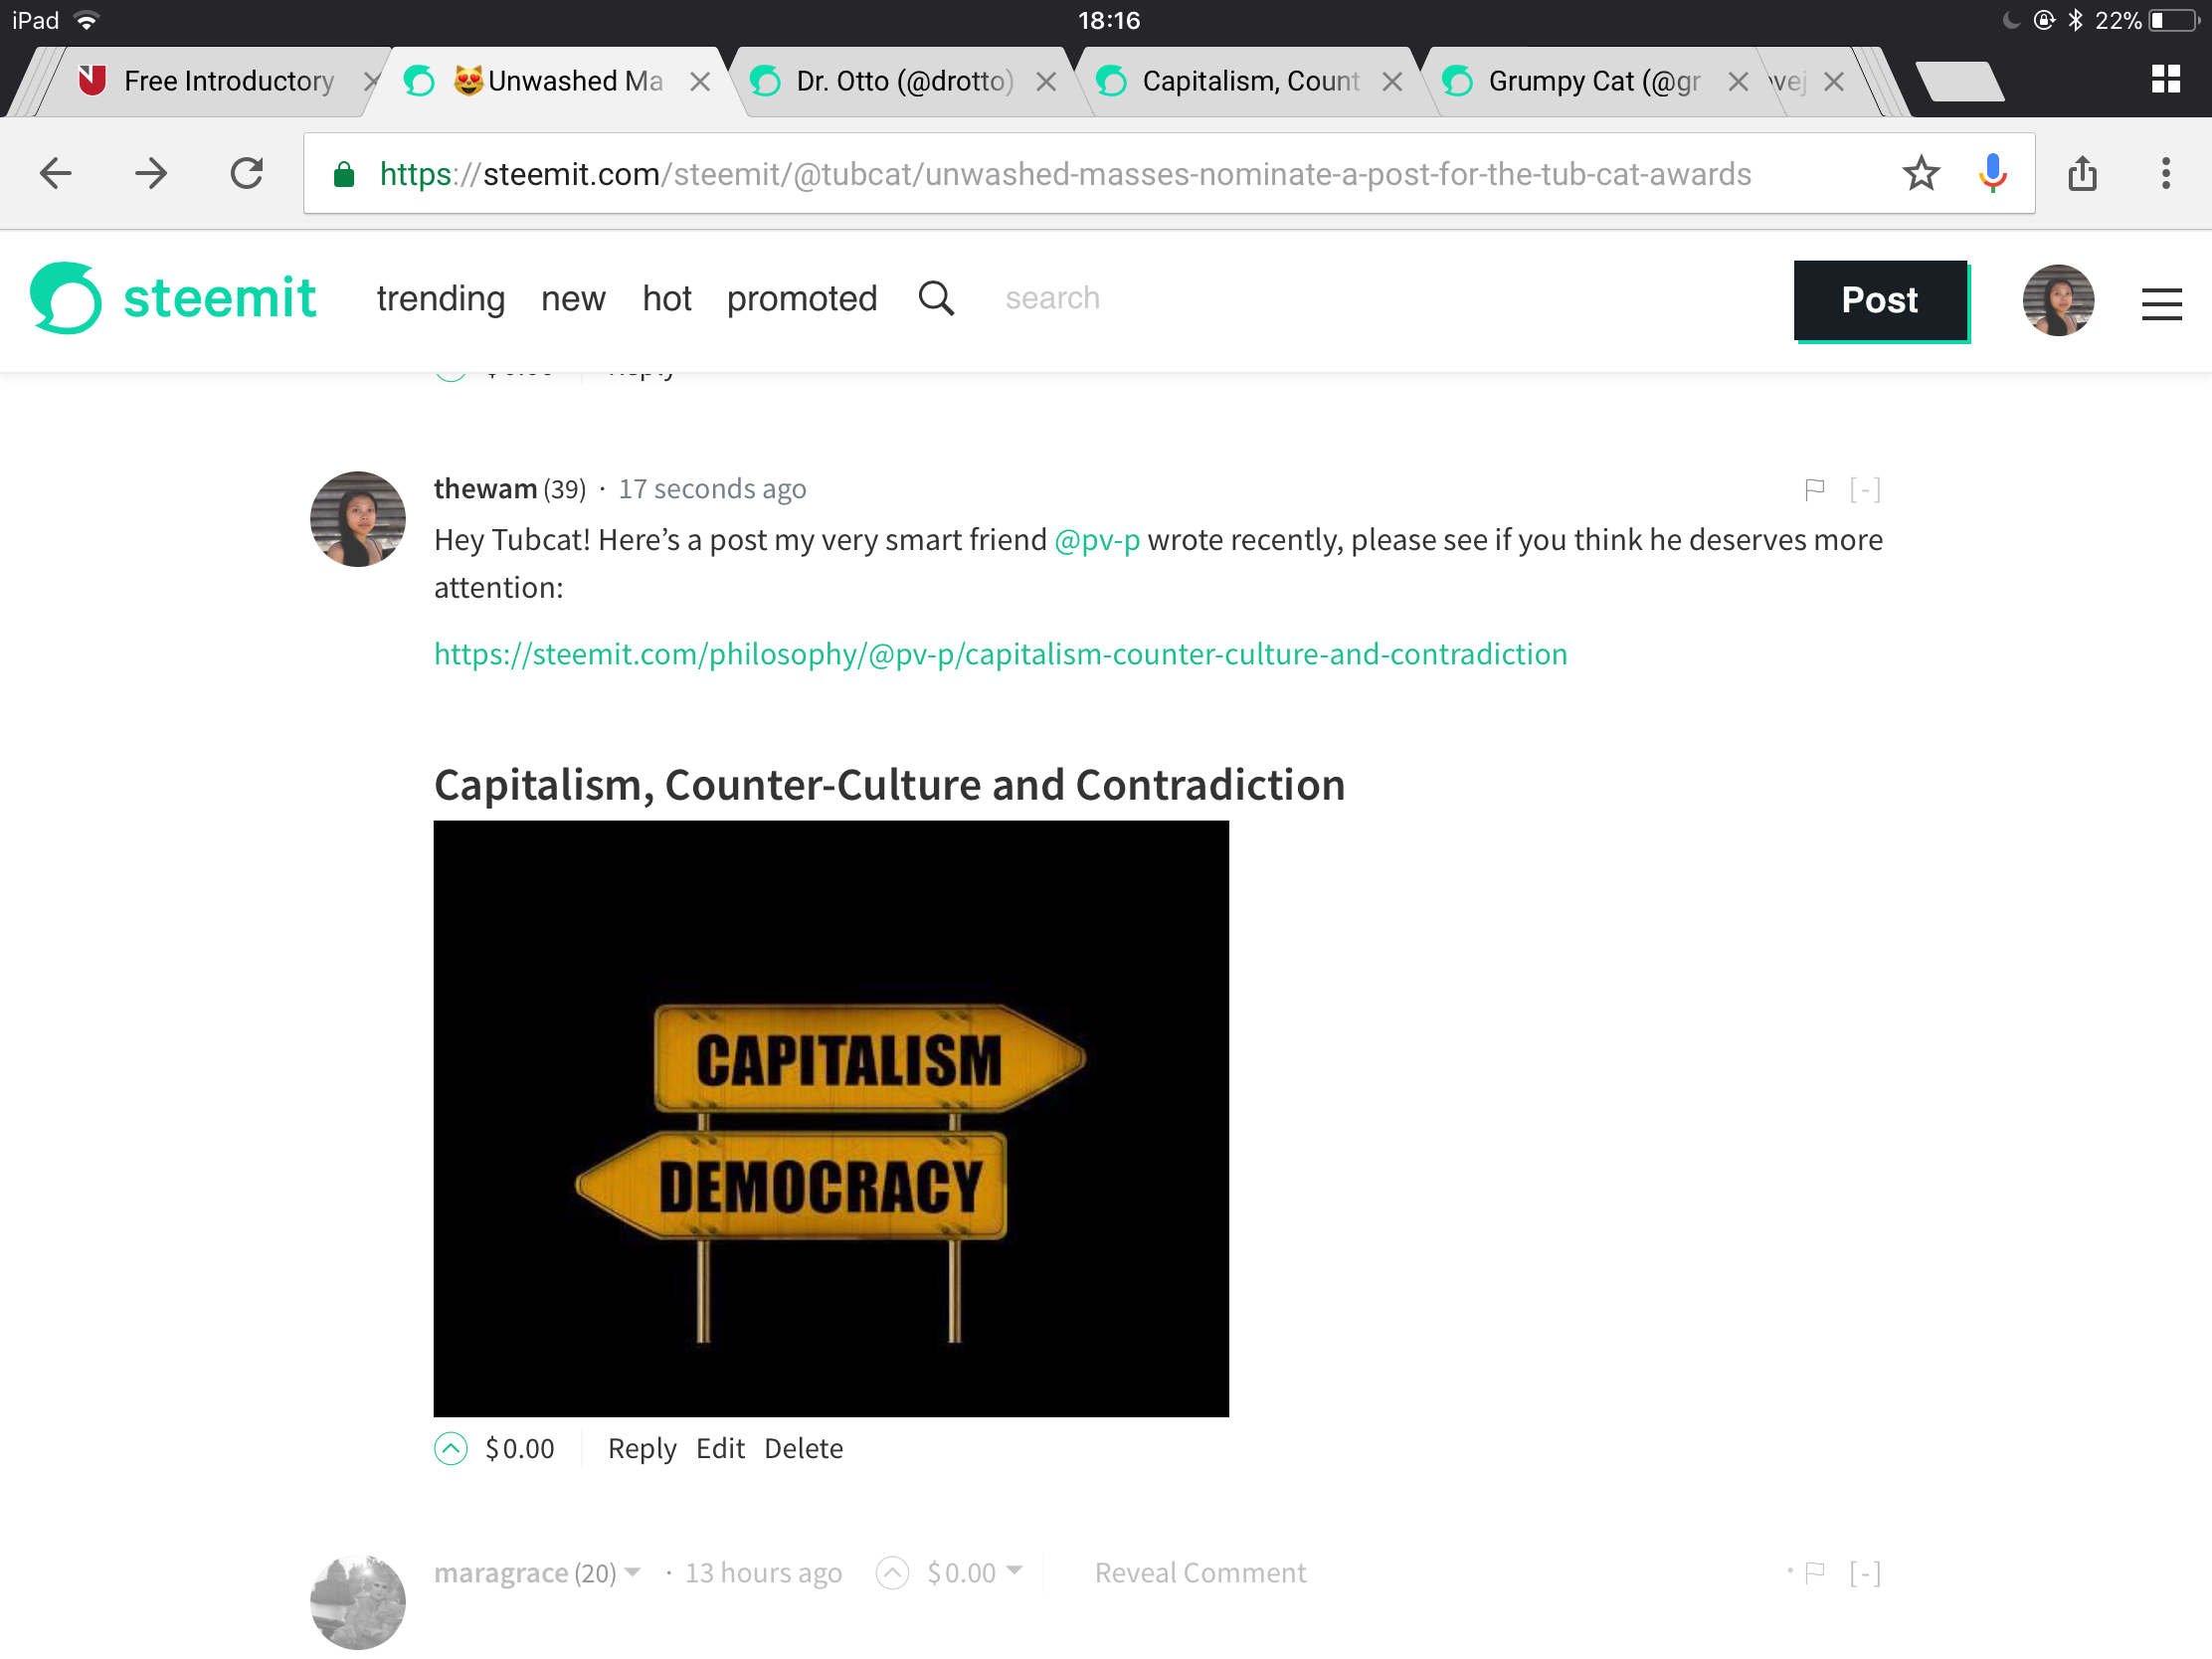
Task: Open the capitalism-counter-culture post link
Action: [x=1000, y=654]
